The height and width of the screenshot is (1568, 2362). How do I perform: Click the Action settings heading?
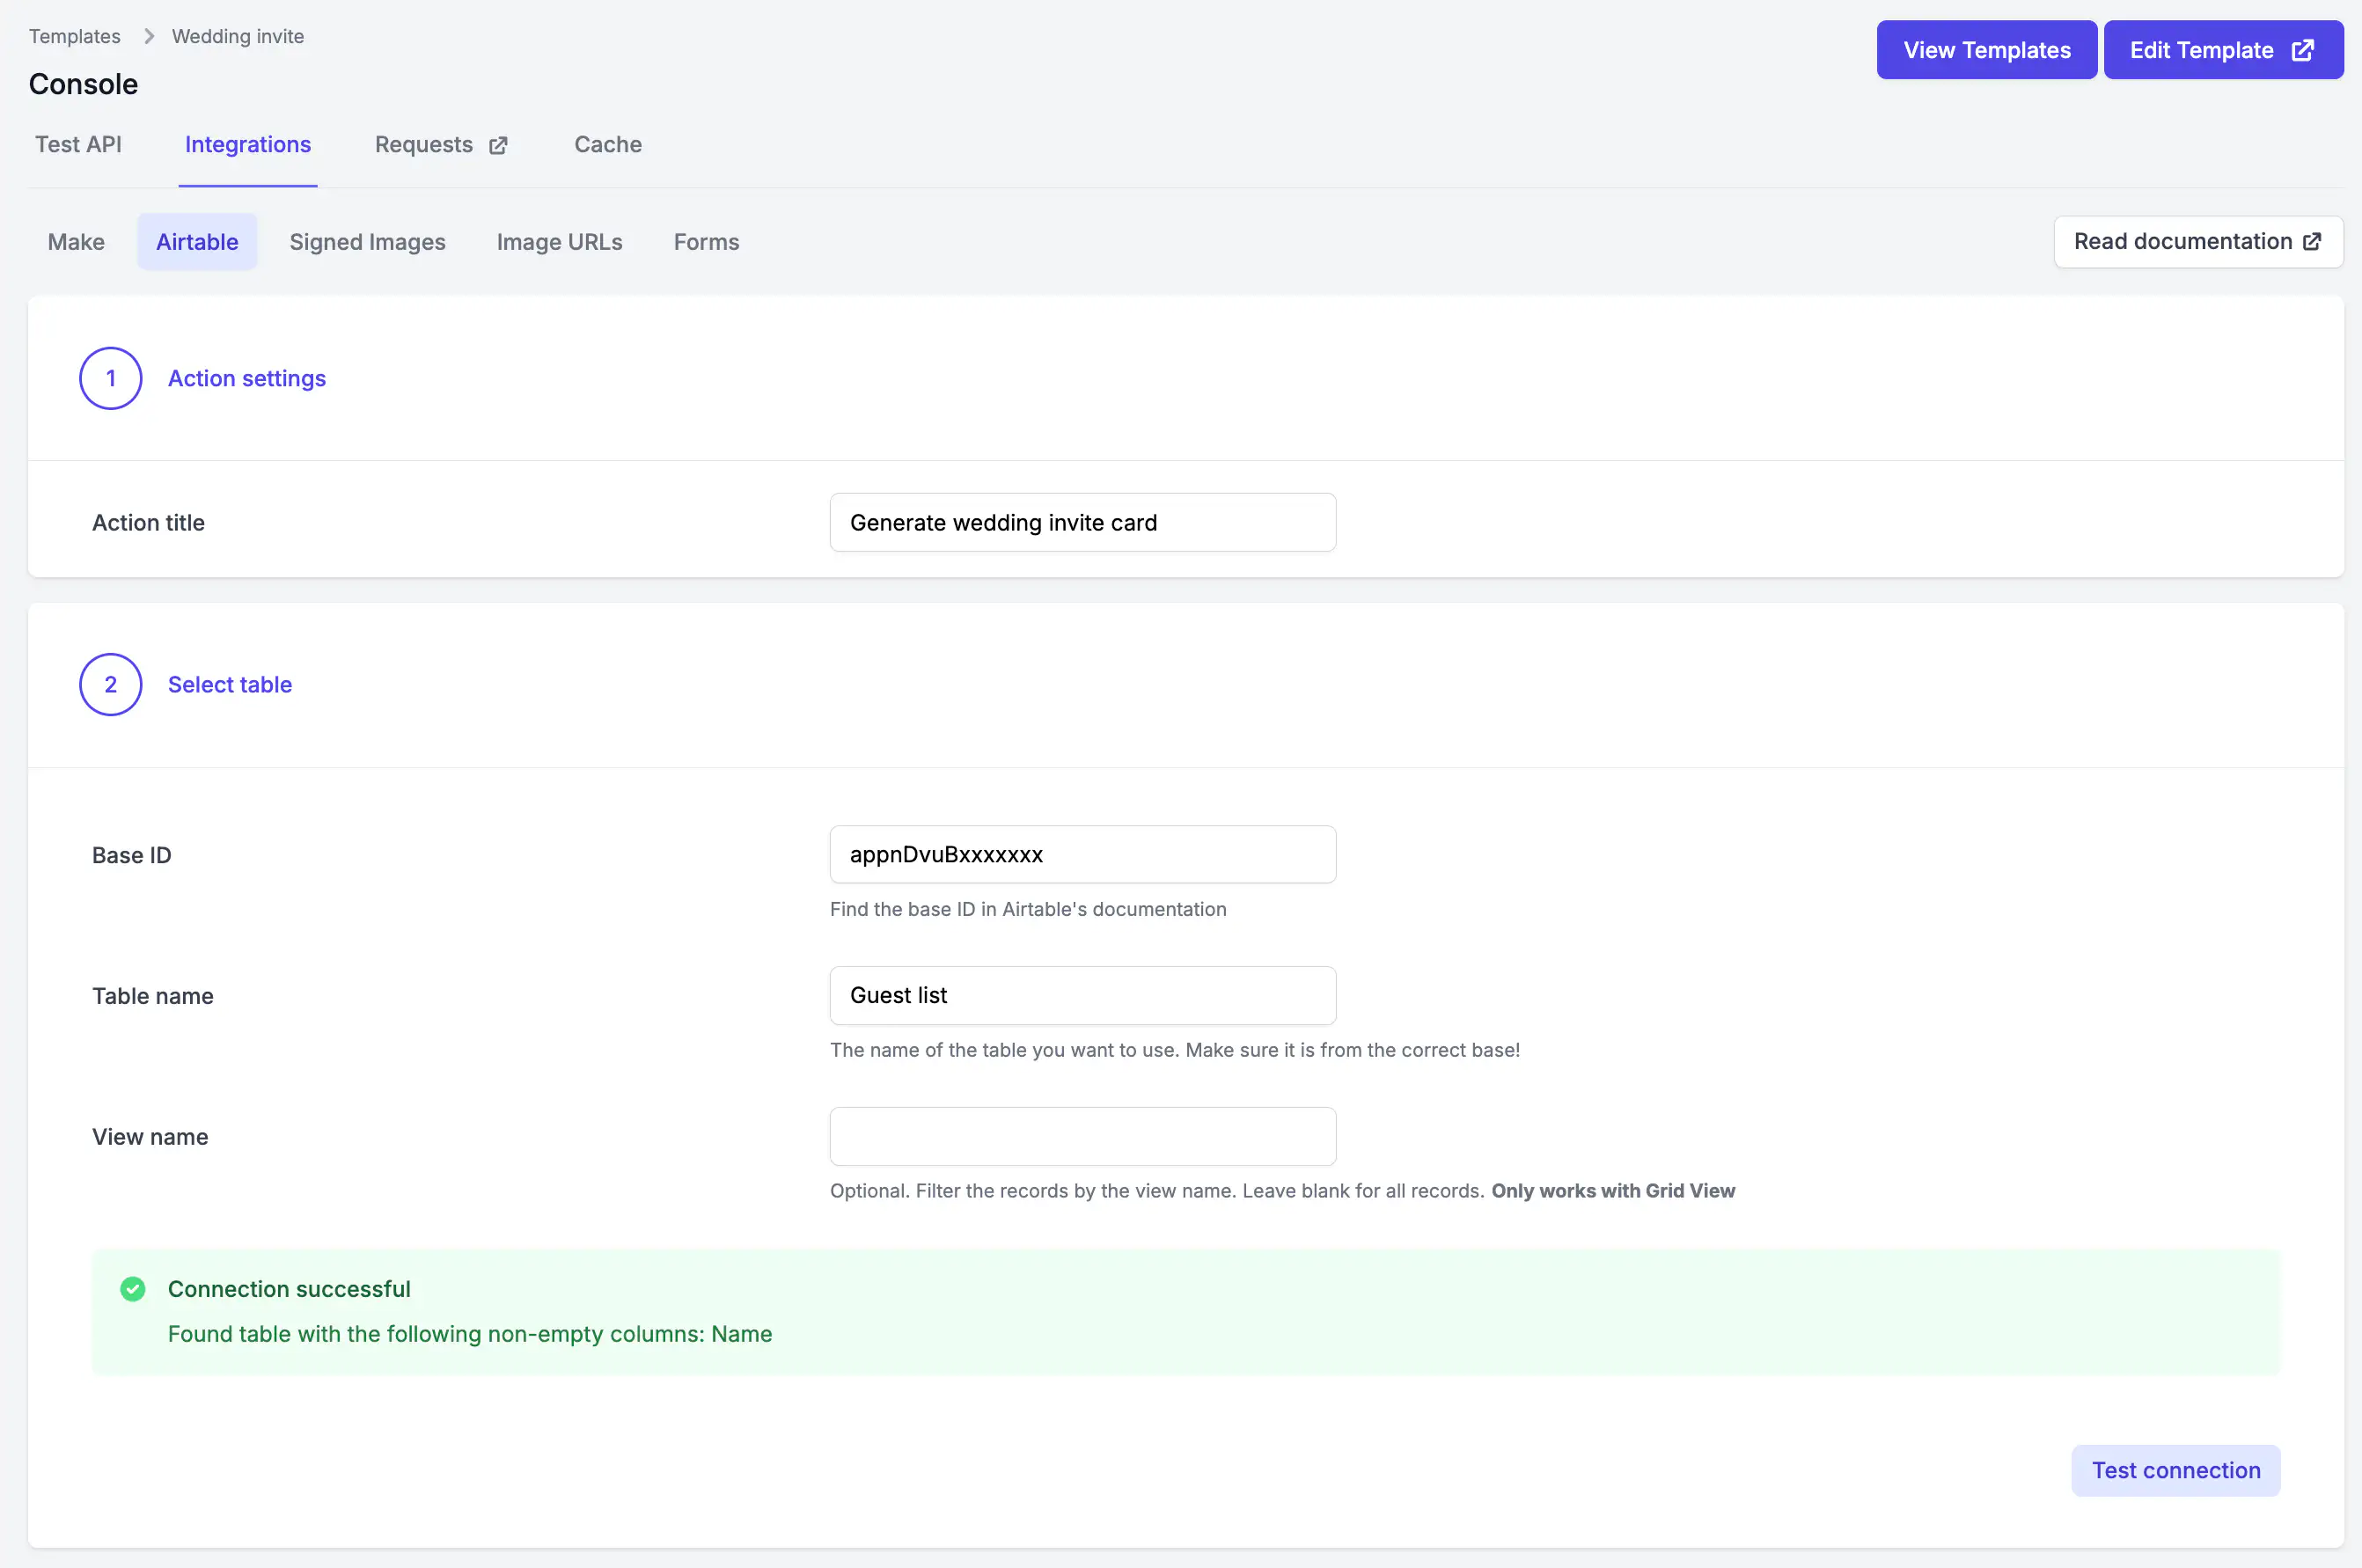(x=247, y=378)
